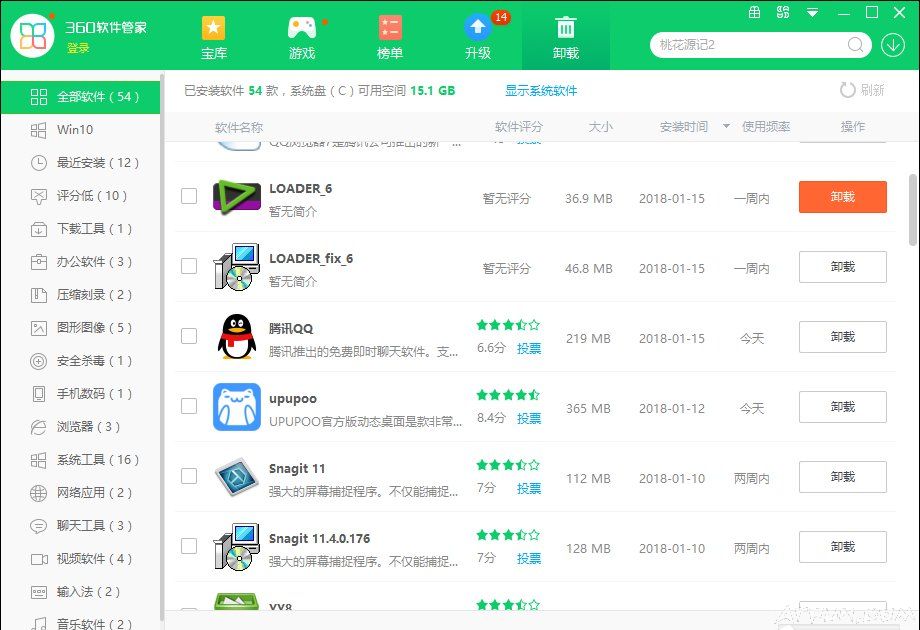
Task: Switch to the 宝库 tab
Action: tap(214, 36)
